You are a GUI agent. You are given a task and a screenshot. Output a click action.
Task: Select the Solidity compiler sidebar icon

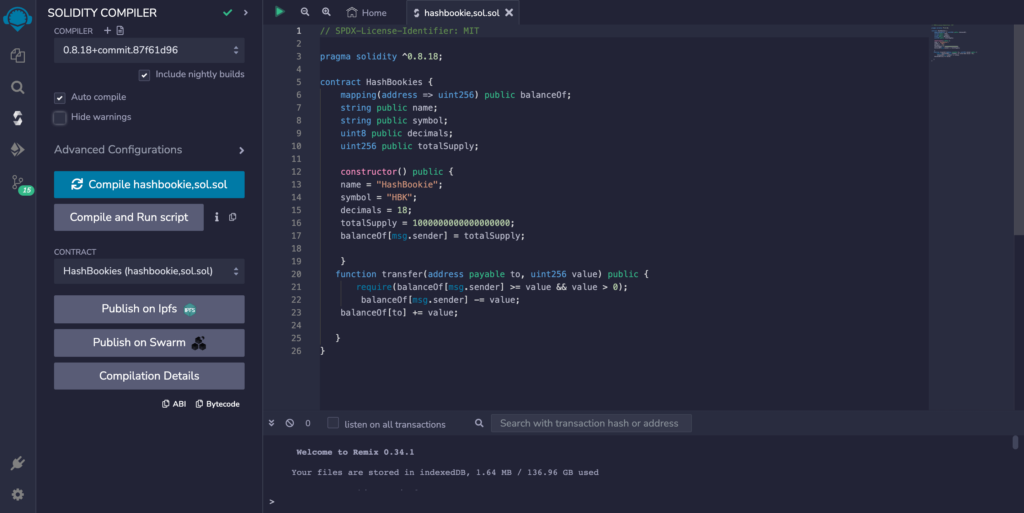pos(18,117)
